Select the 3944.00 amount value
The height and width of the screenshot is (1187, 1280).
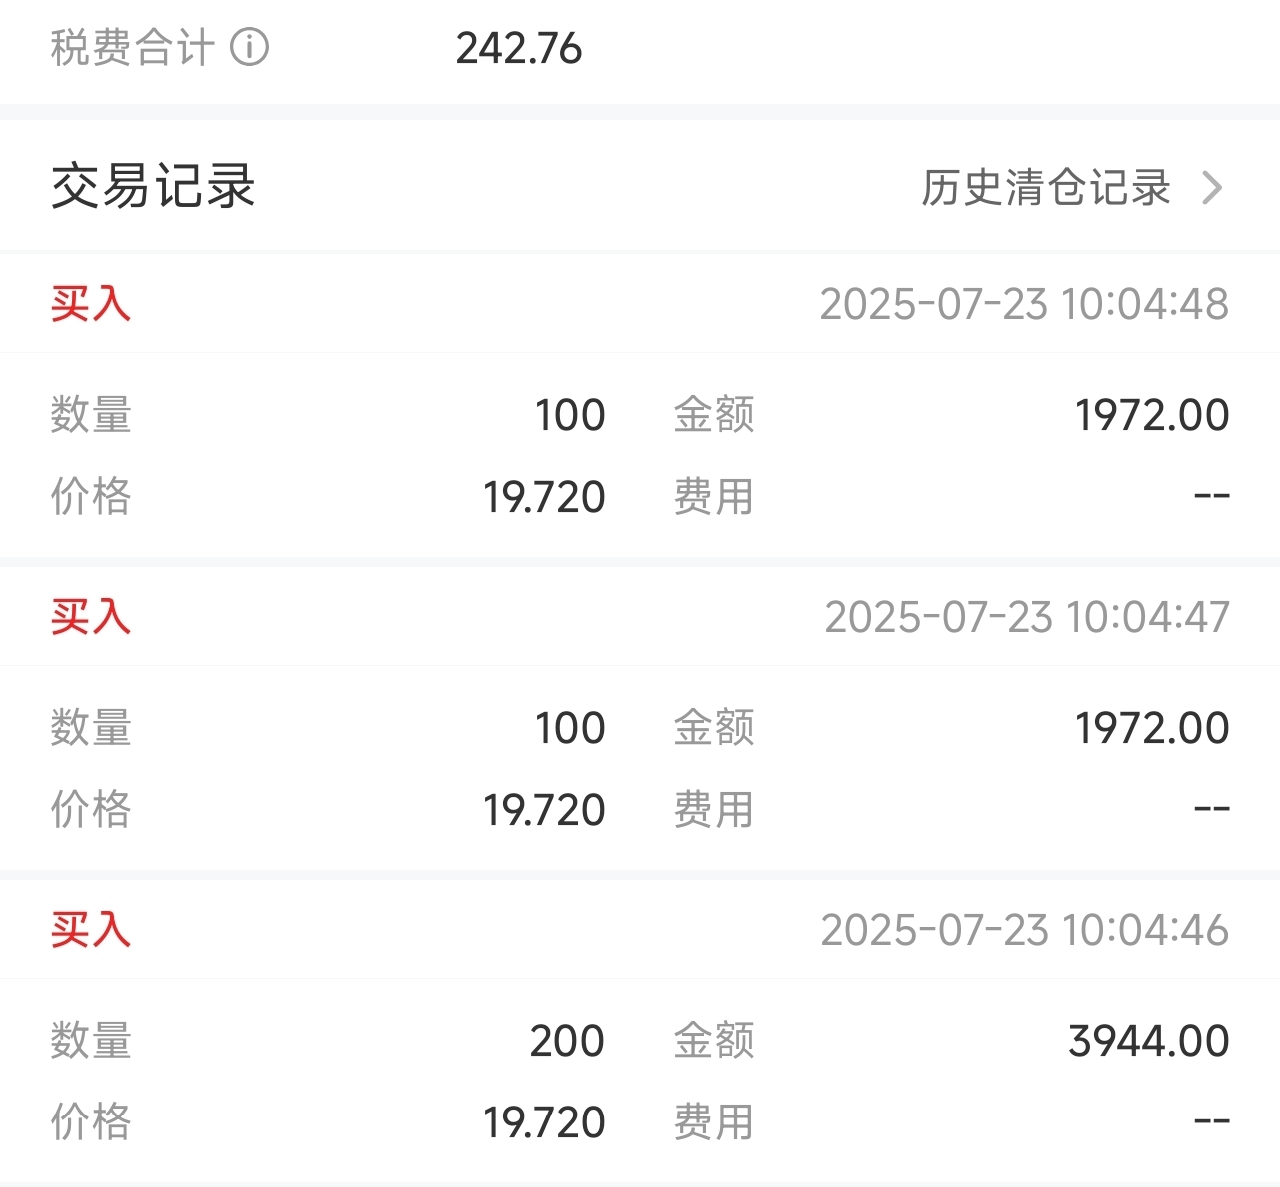tap(1149, 1041)
